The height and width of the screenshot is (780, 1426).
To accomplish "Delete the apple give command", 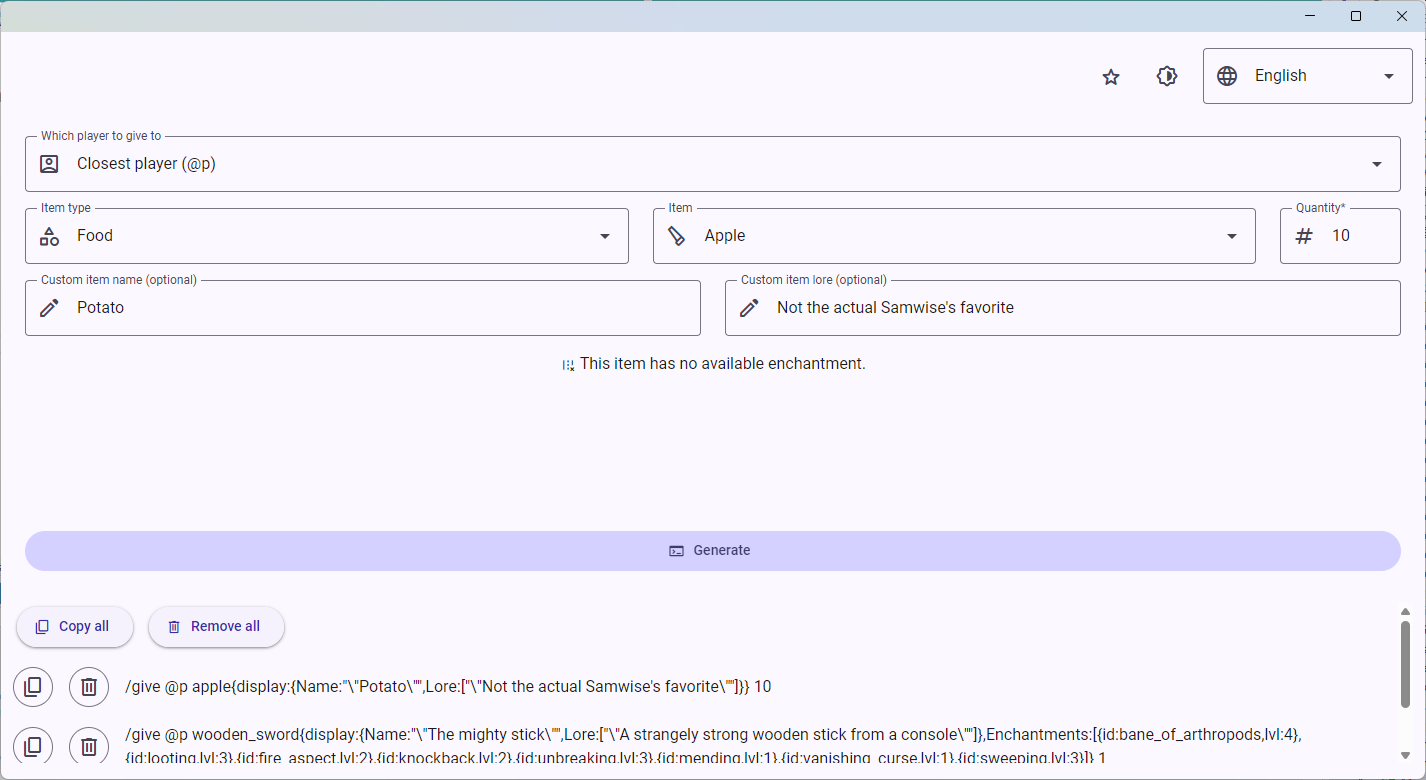I will [89, 687].
